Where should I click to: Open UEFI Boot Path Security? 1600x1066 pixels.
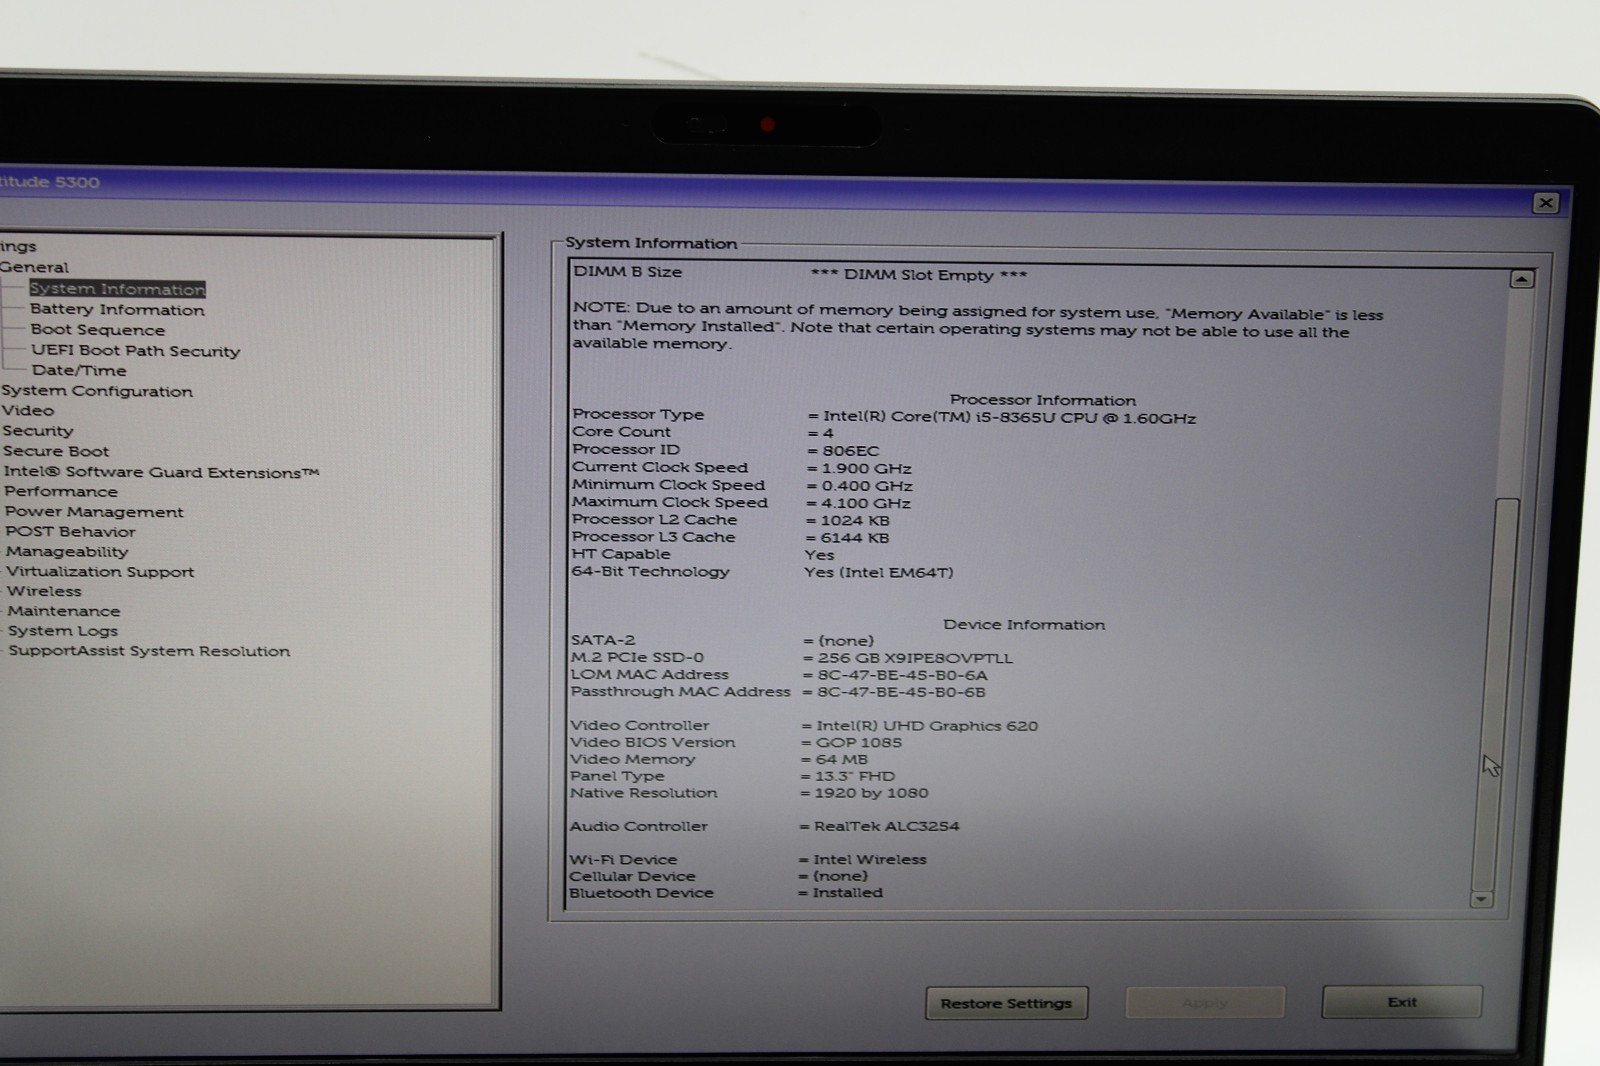135,351
